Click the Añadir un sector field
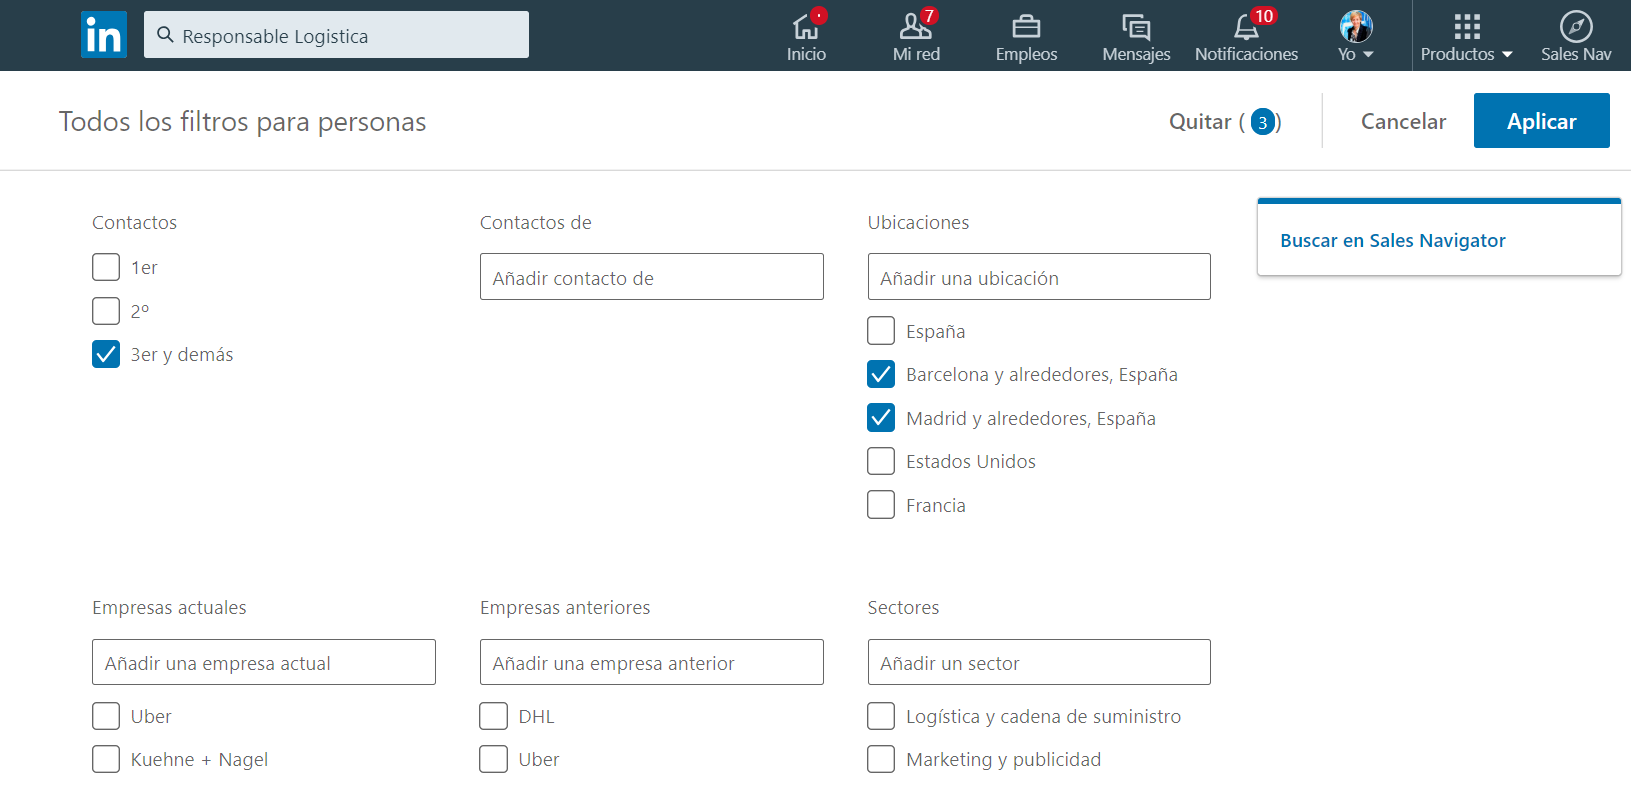 point(1039,662)
